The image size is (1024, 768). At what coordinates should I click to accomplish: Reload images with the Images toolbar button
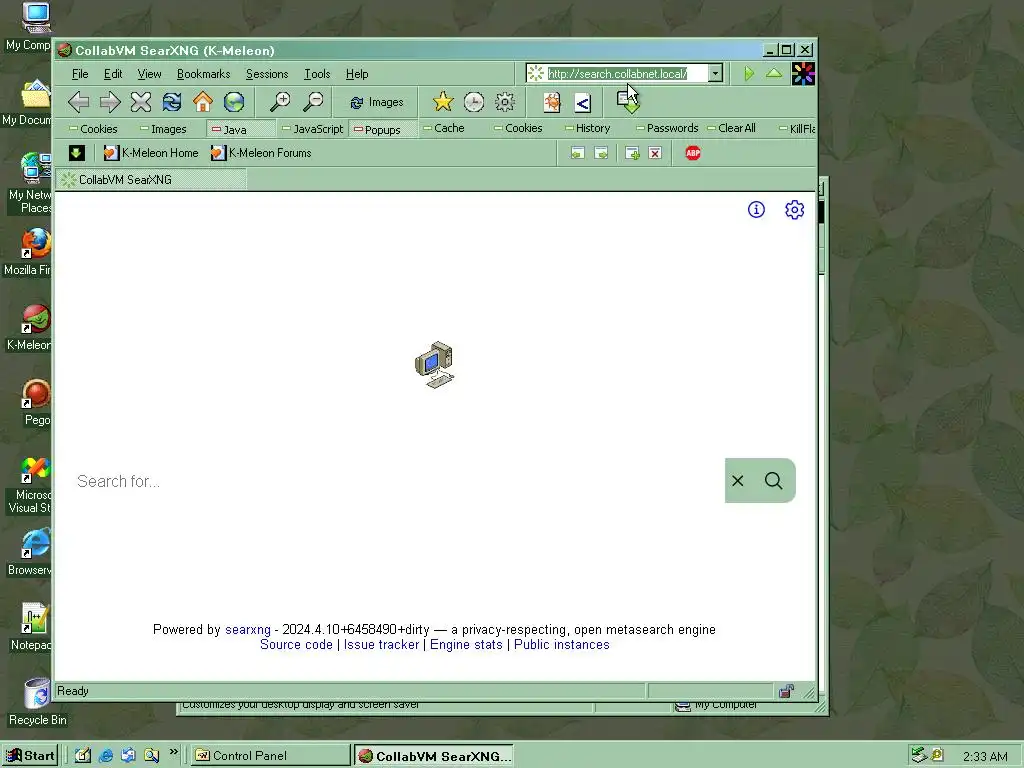[x=377, y=102]
